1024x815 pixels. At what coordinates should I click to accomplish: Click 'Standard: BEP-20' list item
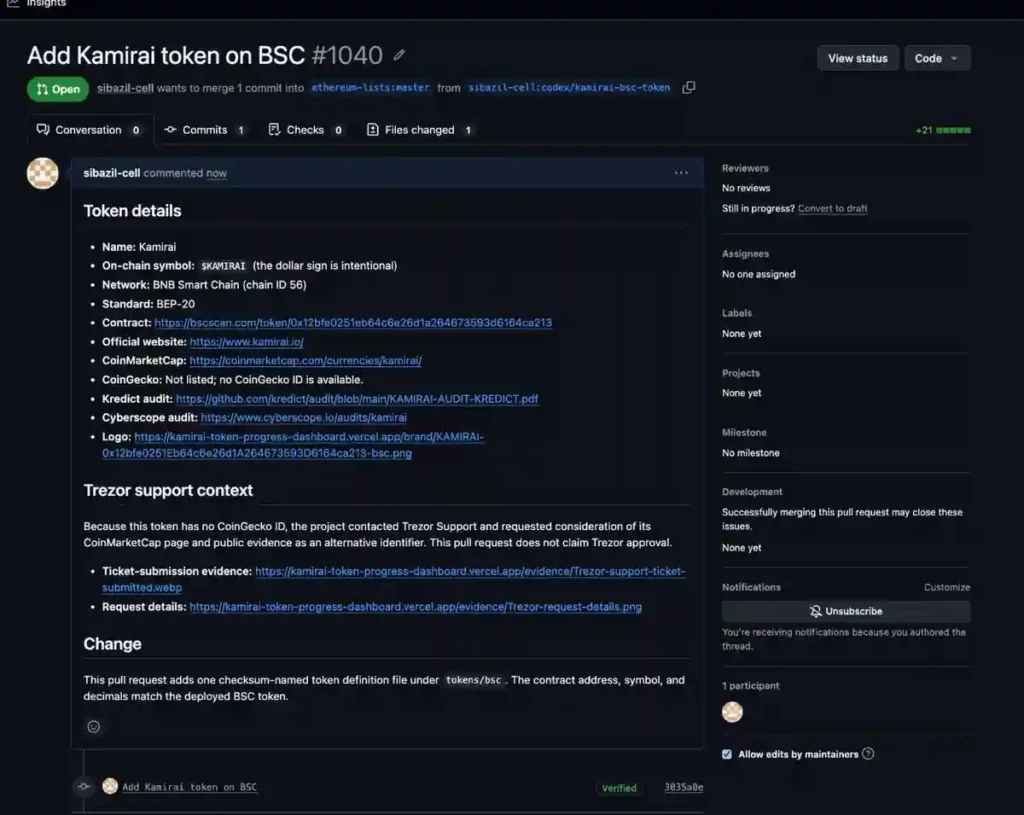pyautogui.click(x=148, y=304)
